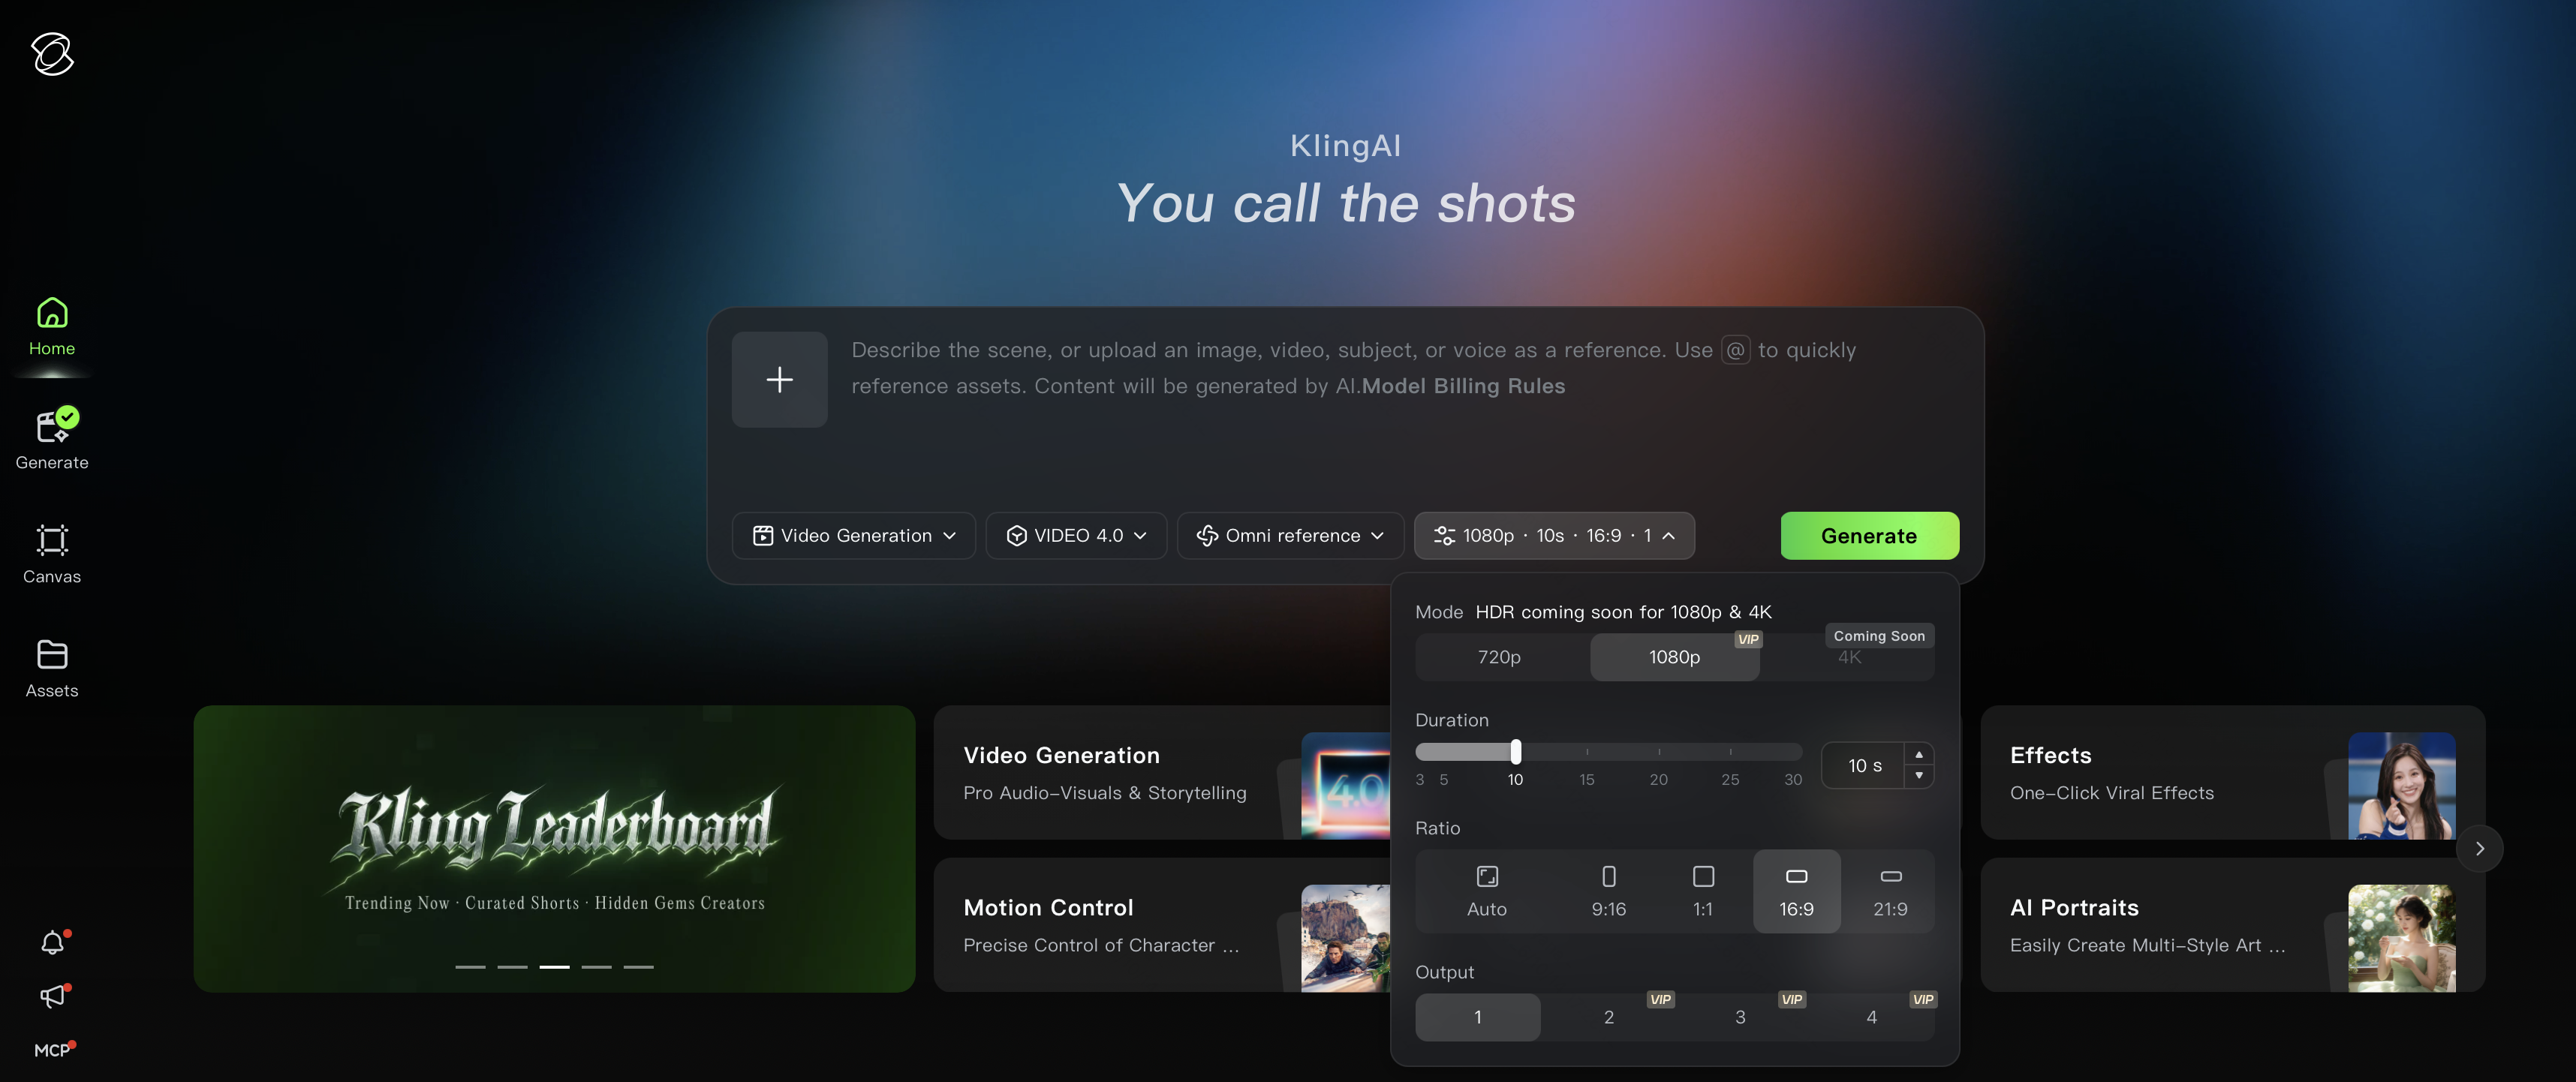Click the duration slider handle
The width and height of the screenshot is (2576, 1082).
(1516, 752)
